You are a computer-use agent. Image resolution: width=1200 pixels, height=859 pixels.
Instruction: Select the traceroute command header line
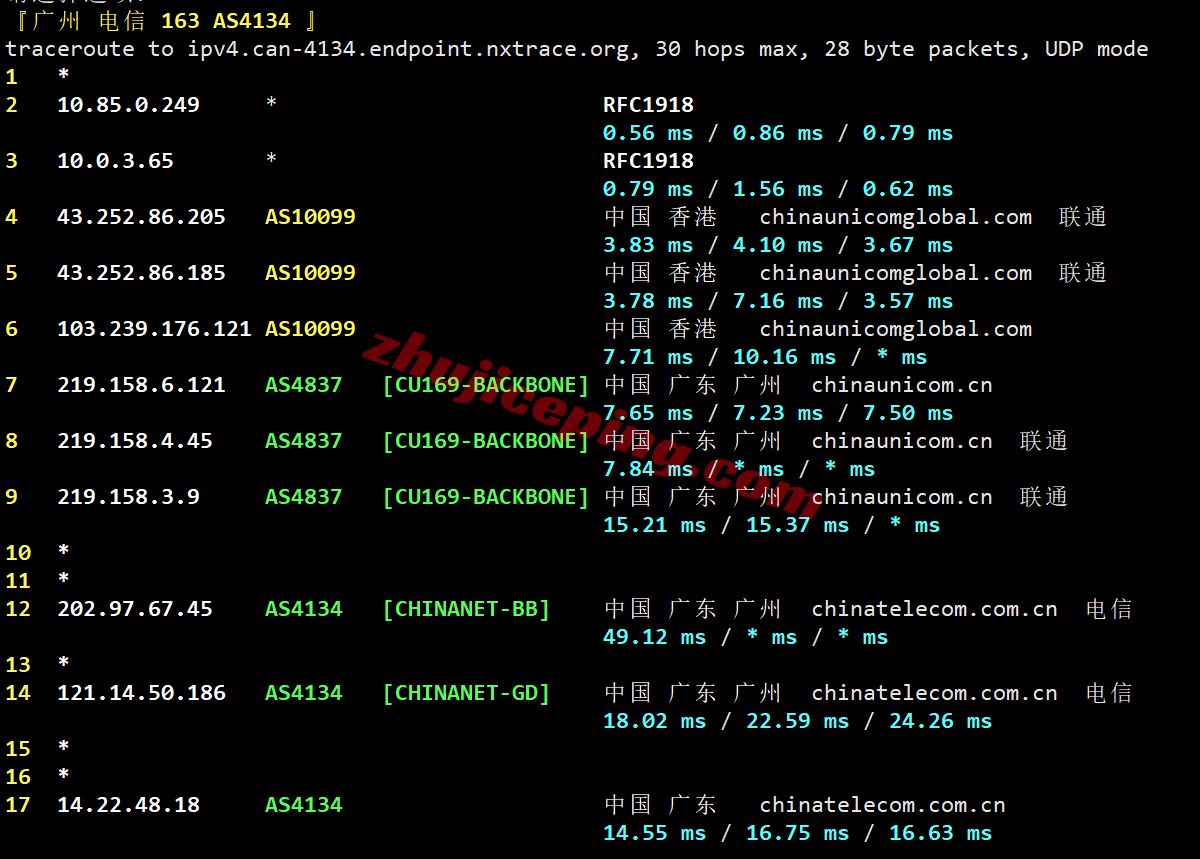tap(577, 49)
